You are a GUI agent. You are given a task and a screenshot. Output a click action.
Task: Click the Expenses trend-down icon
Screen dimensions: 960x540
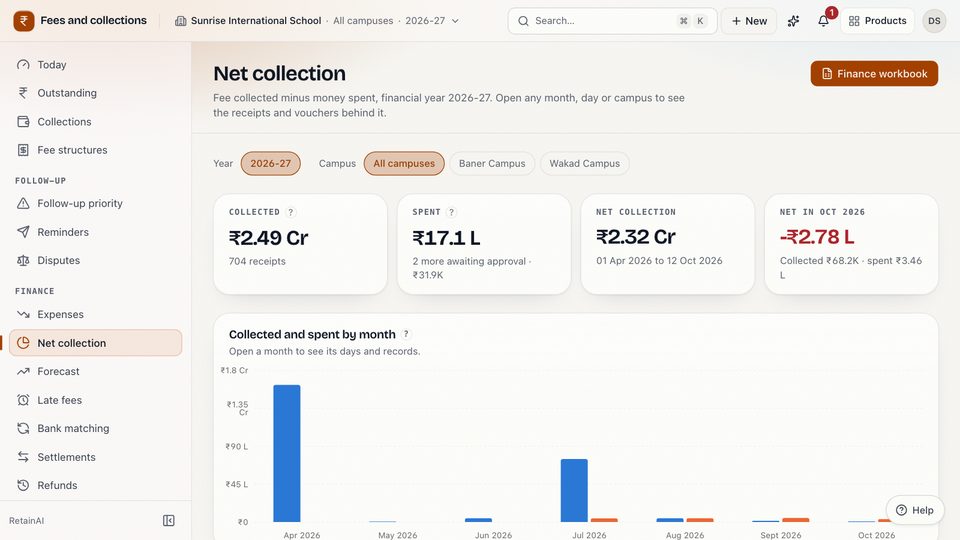(23, 314)
